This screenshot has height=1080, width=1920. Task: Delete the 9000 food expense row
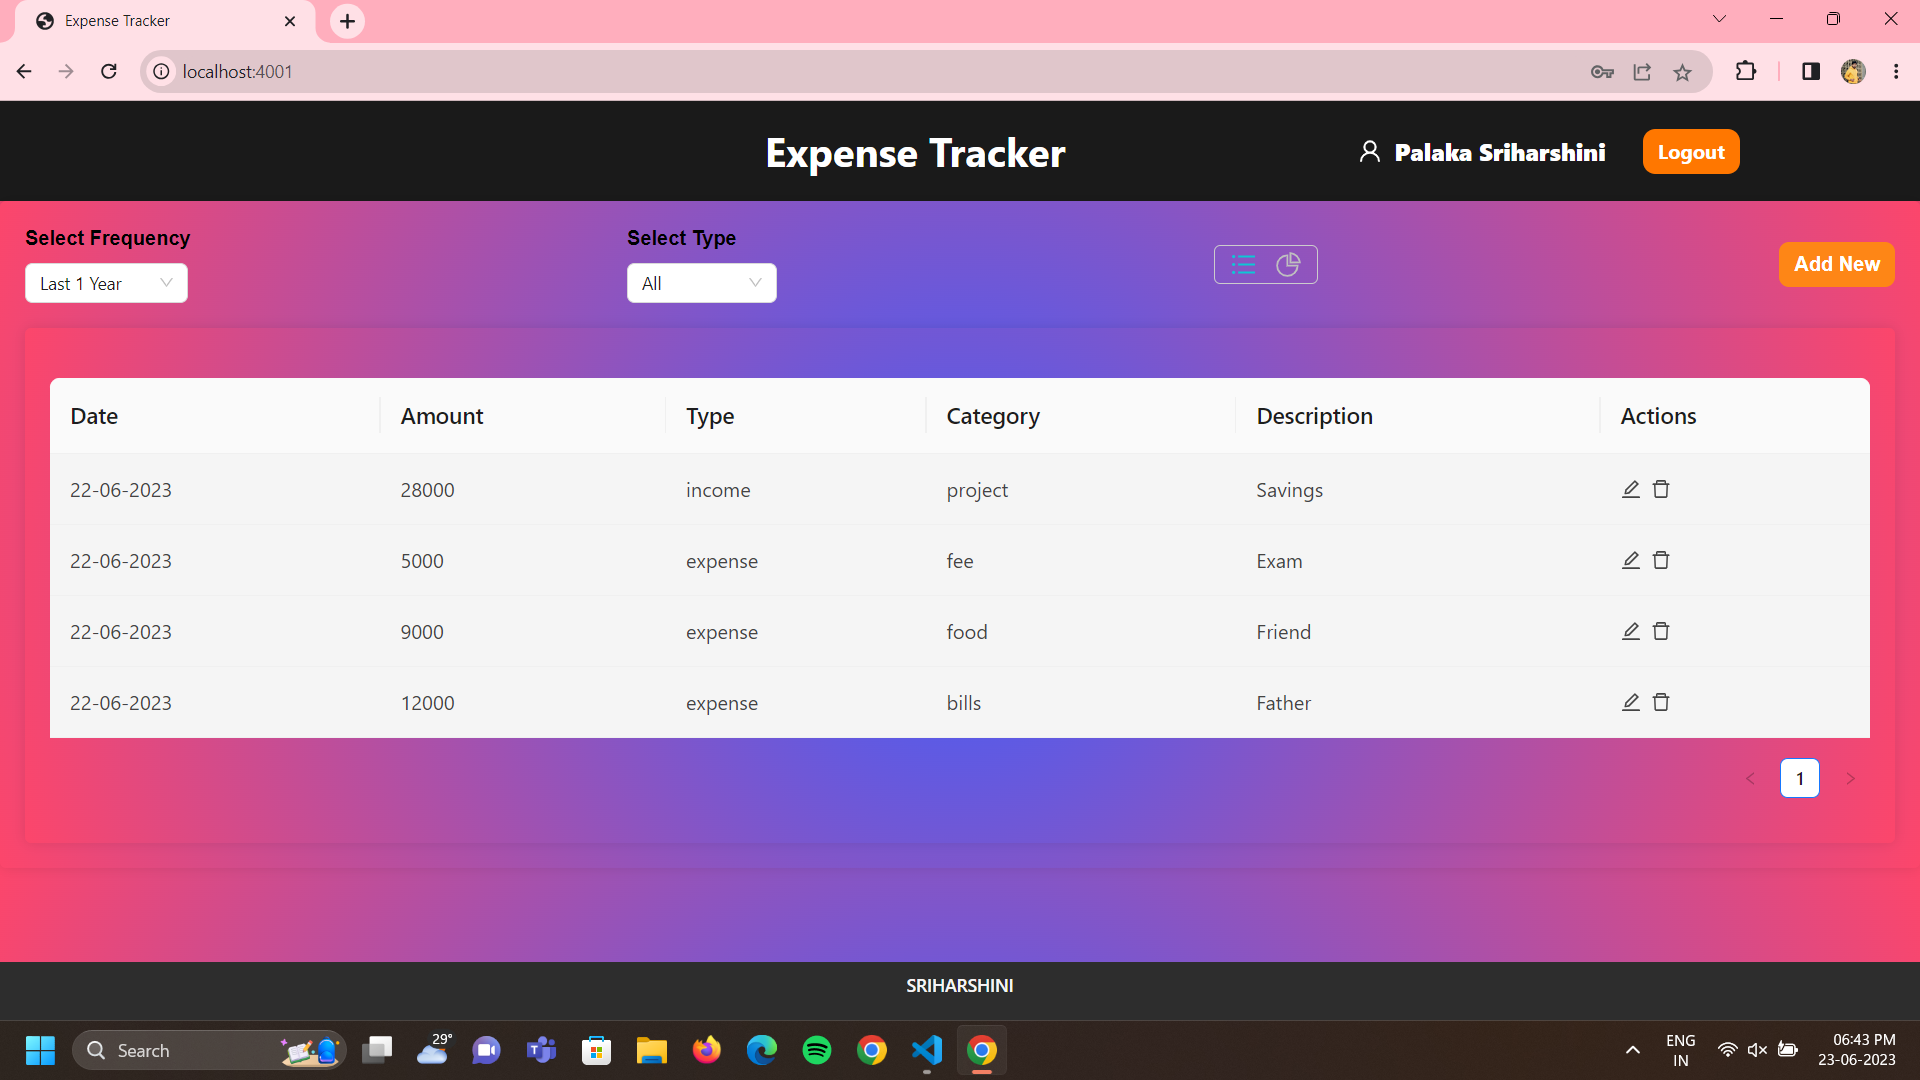1661,631
